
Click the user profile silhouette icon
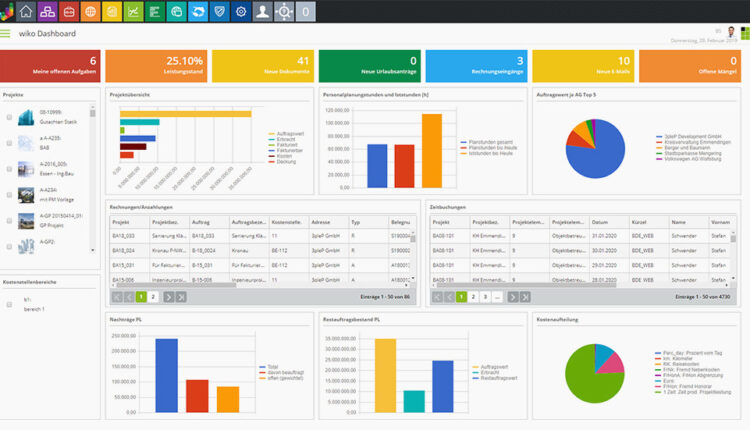(264, 12)
